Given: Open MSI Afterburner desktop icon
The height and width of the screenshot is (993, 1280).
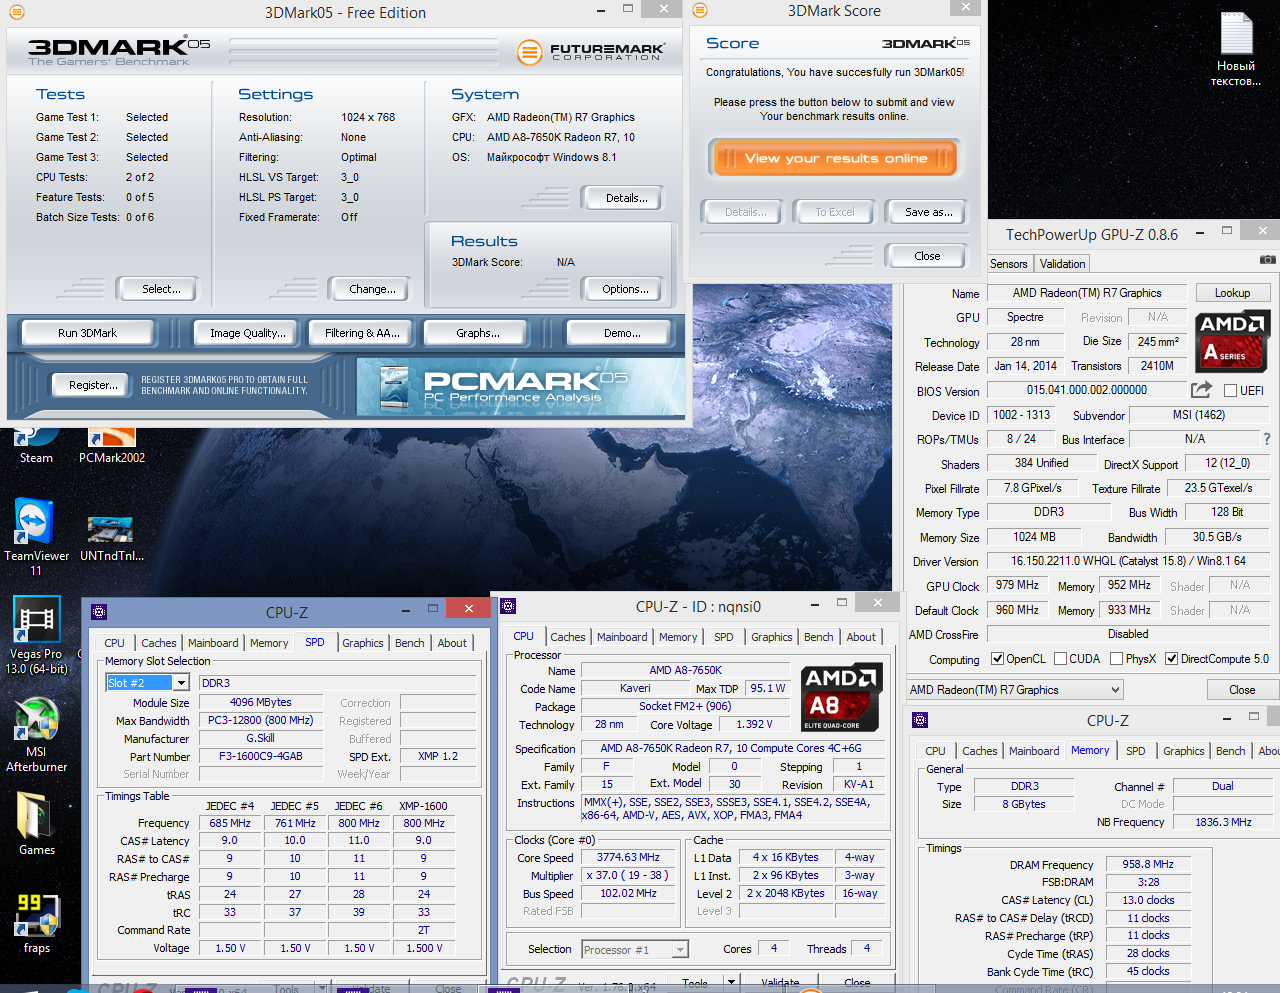Looking at the screenshot, I should (x=36, y=735).
